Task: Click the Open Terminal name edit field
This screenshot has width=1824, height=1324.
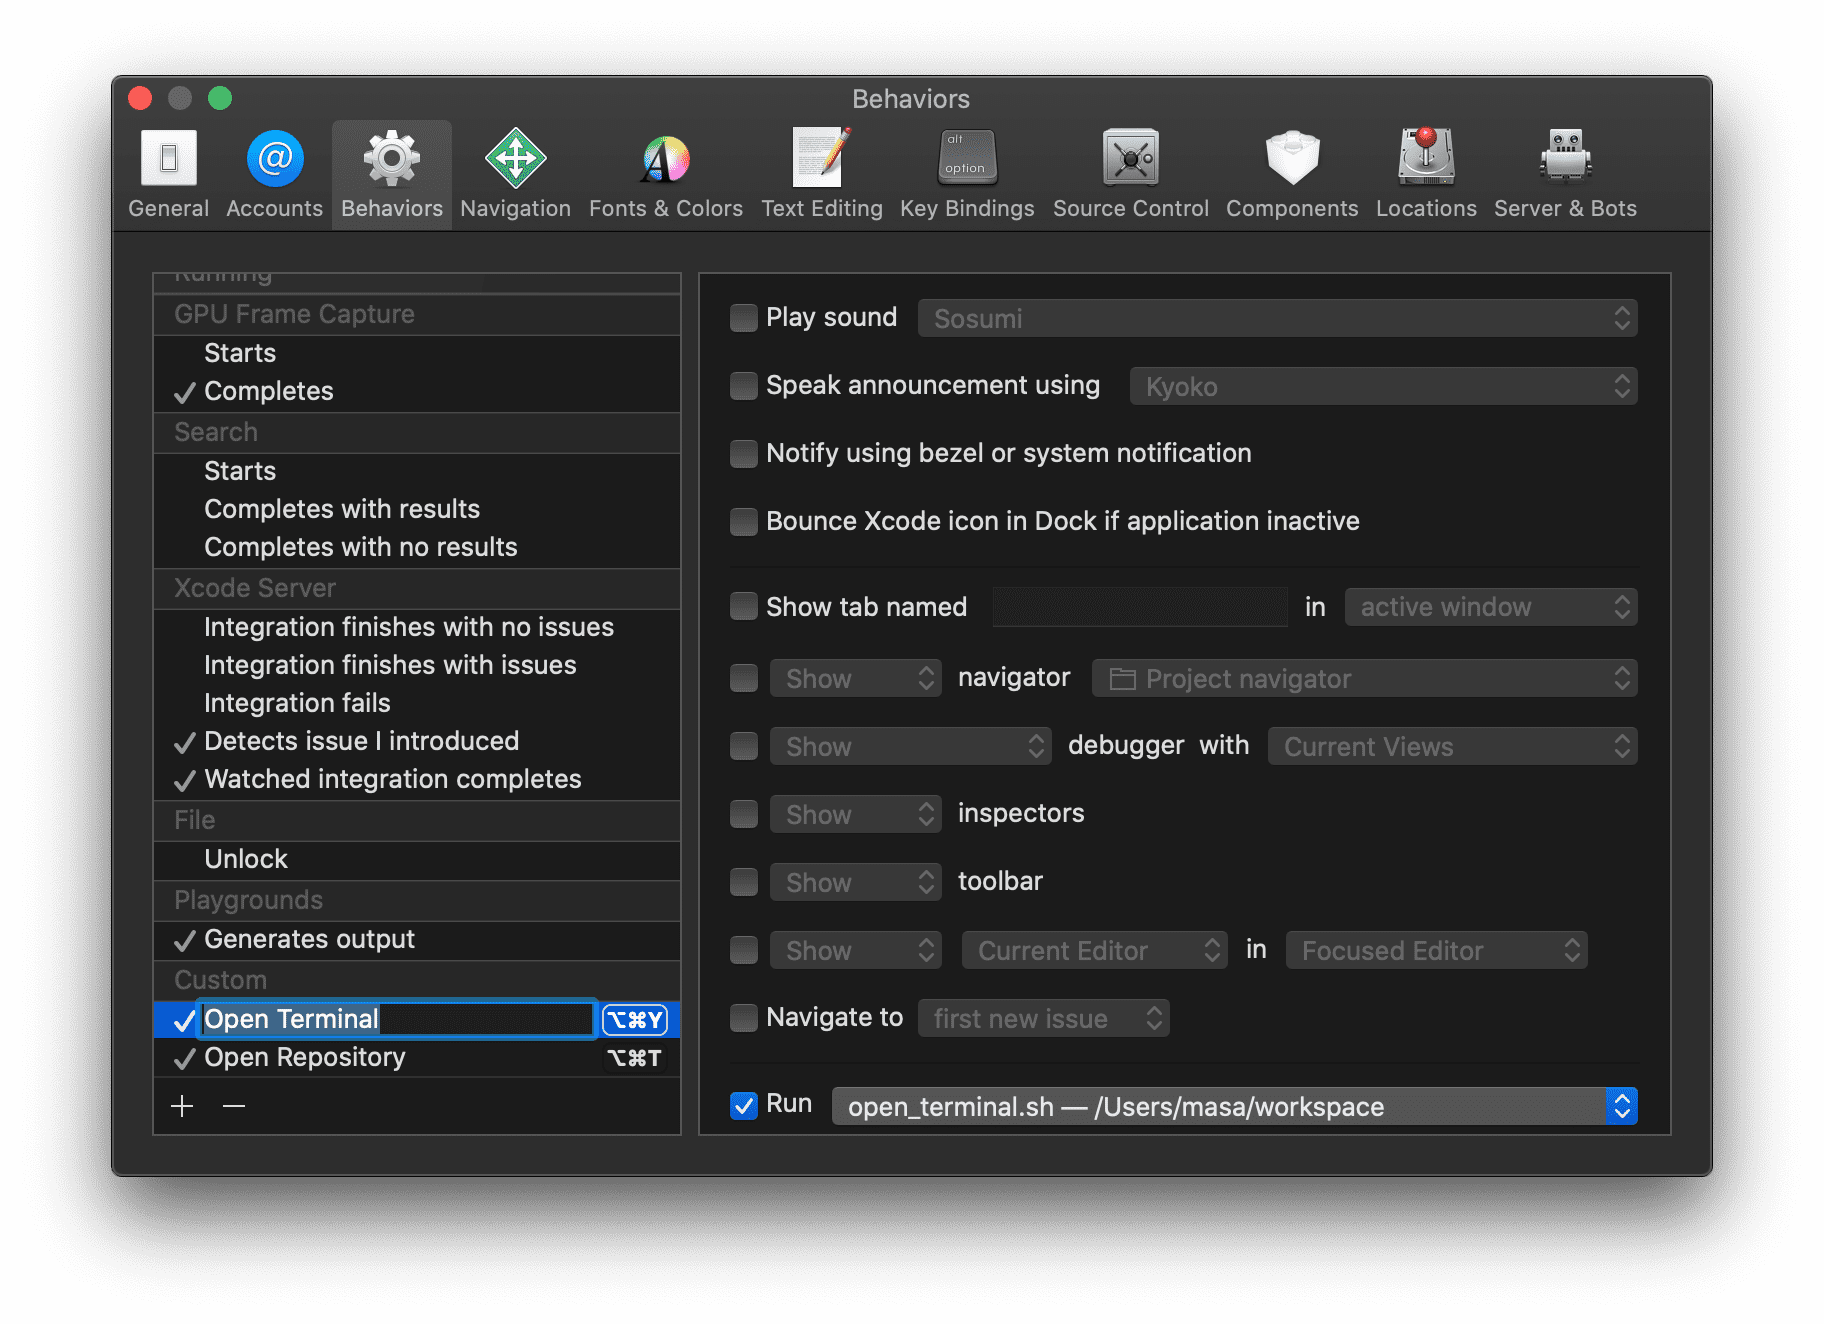Action: [x=397, y=1019]
